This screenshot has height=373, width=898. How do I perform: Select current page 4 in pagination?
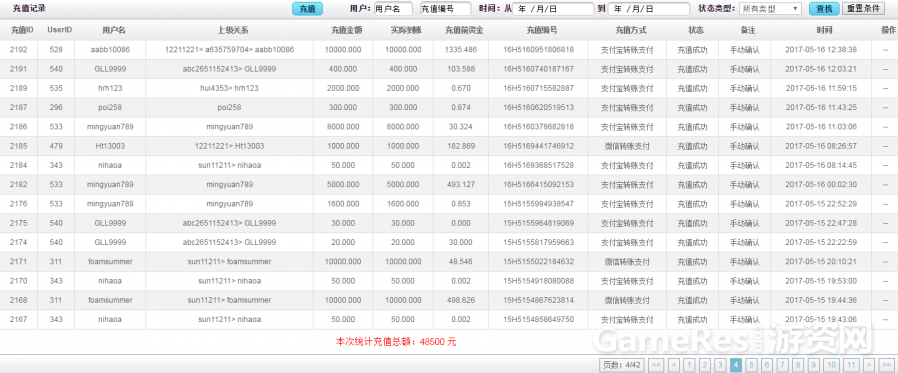tap(736, 364)
